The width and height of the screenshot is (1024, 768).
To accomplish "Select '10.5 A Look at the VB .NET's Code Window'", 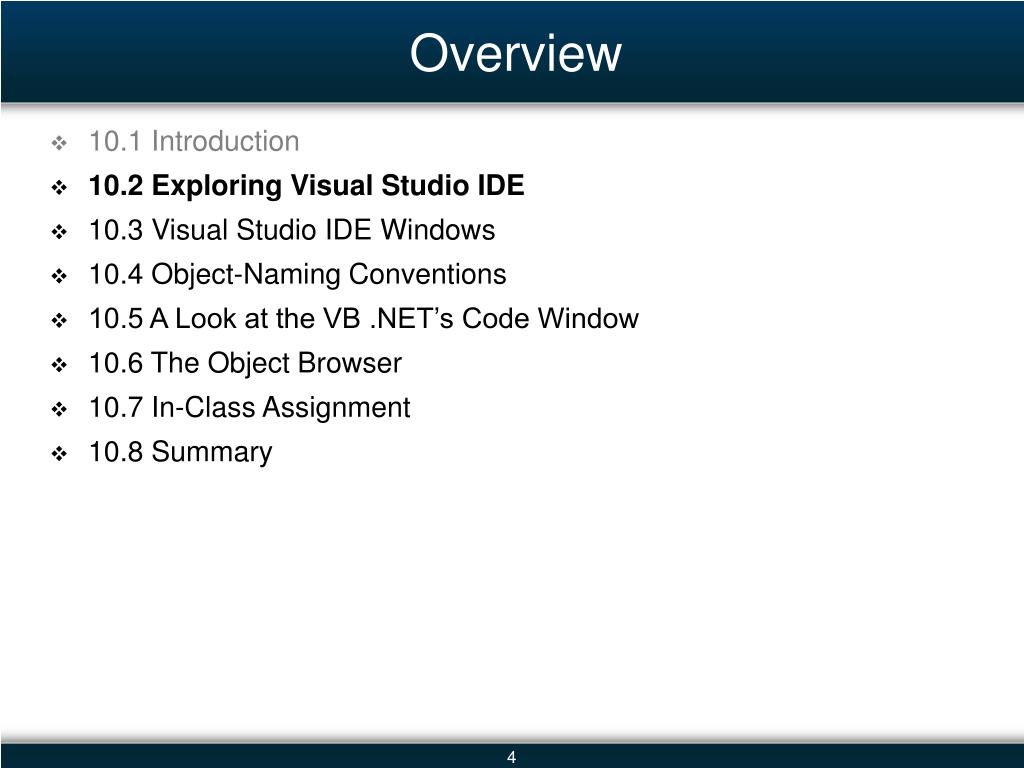I will click(x=364, y=319).
